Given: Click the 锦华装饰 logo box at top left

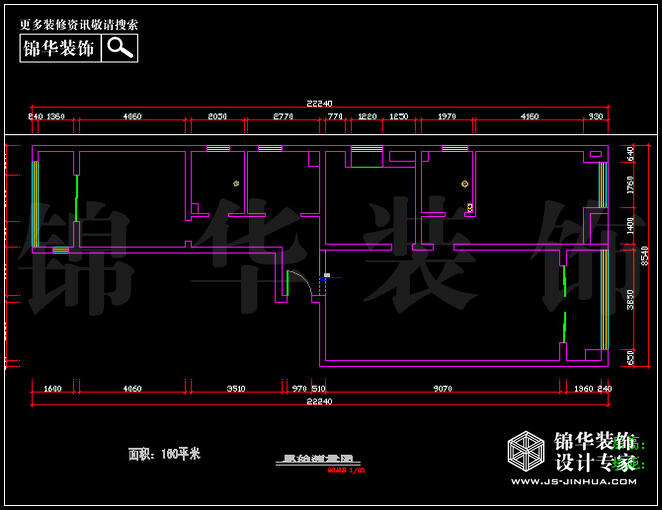Looking at the screenshot, I should (60, 48).
